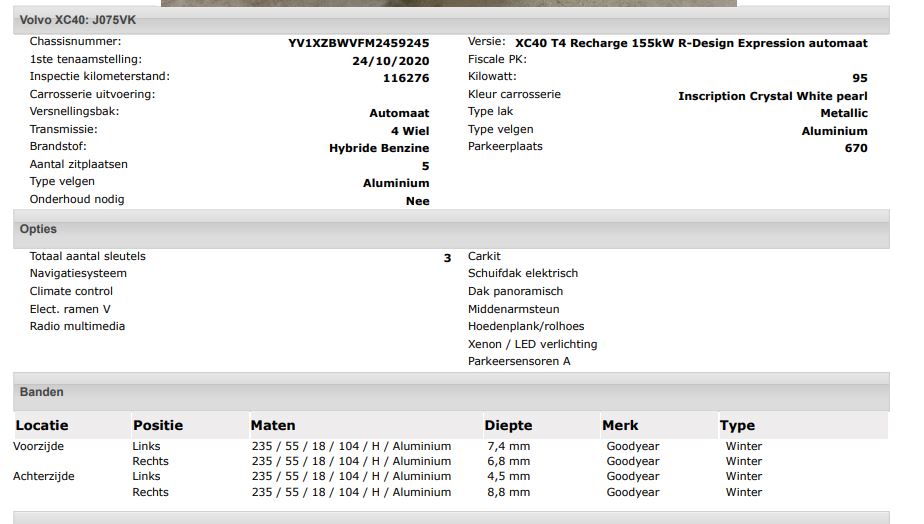Select the 4,5 mm tread depth cell
Image resolution: width=924 pixels, height=524 pixels.
(x=508, y=477)
